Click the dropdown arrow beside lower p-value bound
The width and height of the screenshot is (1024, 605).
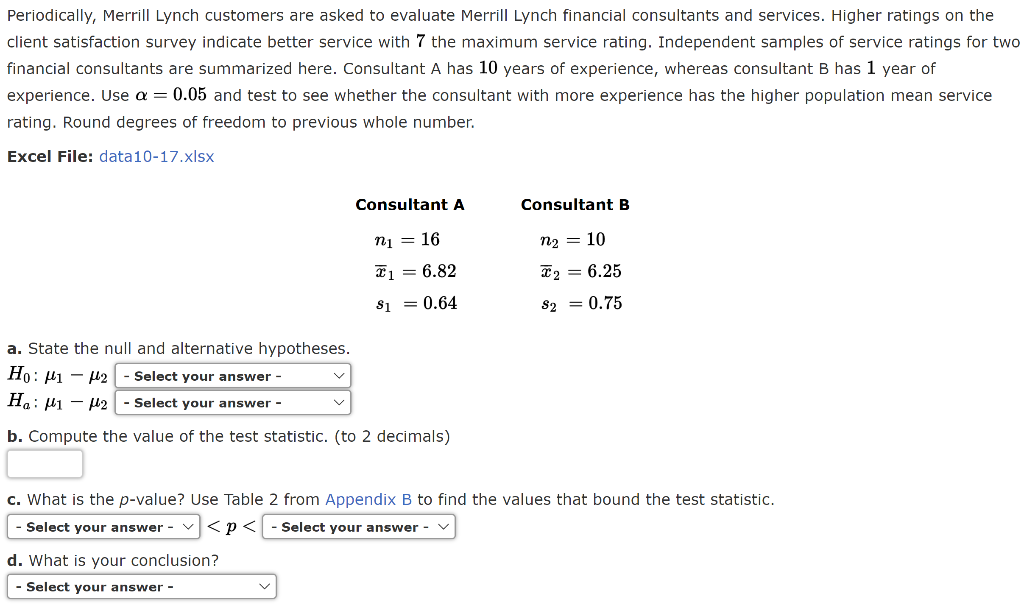[x=190, y=526]
